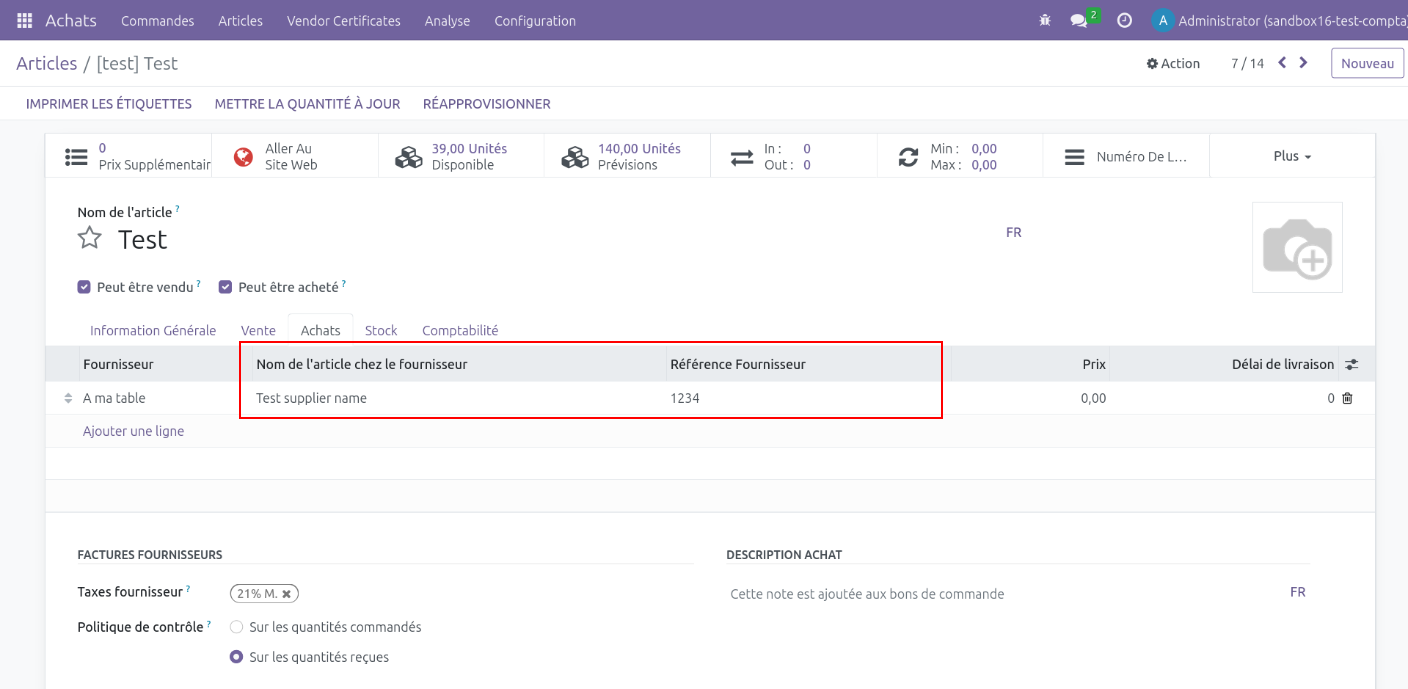
Task: Mark Test as favorite with star
Action: pyautogui.click(x=90, y=238)
